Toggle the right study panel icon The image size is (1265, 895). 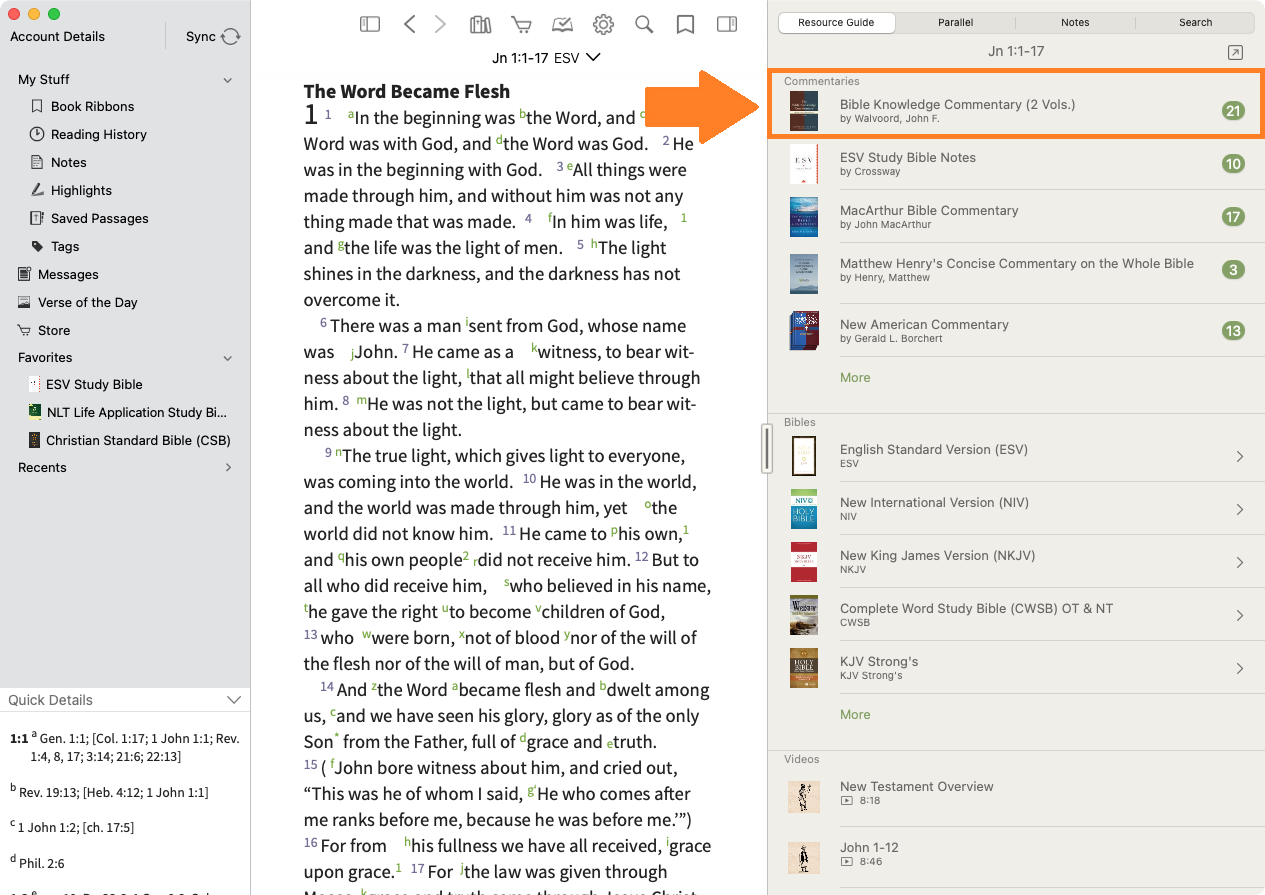(x=727, y=25)
